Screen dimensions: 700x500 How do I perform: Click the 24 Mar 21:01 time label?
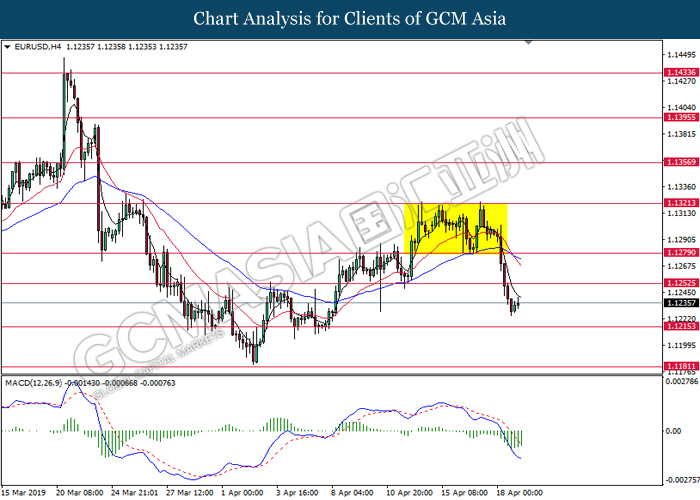(134, 493)
